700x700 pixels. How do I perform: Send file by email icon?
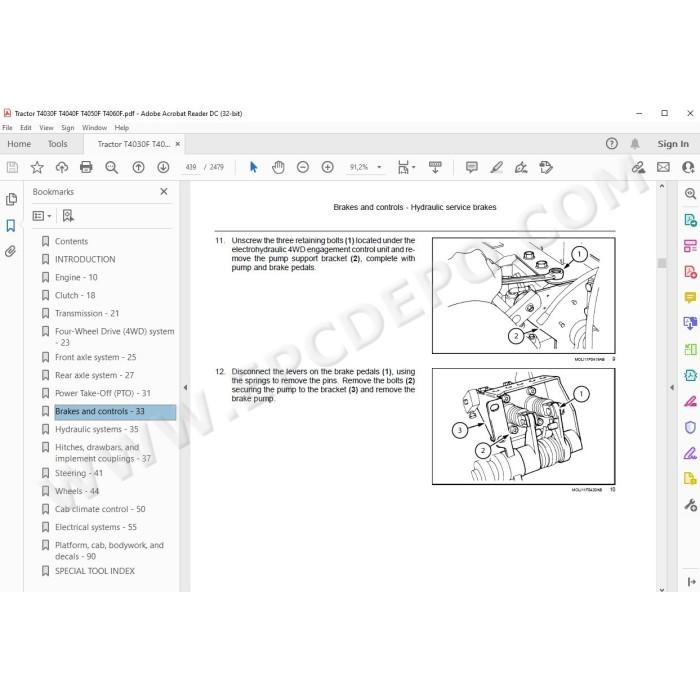click(x=663, y=167)
